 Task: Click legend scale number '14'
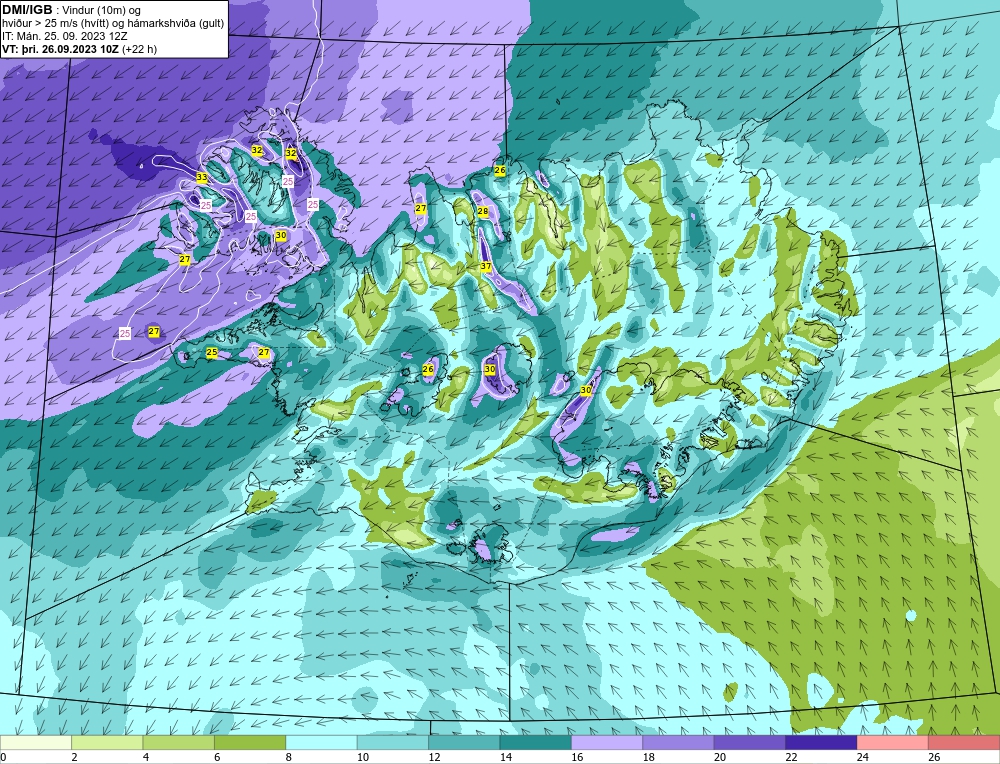click(x=506, y=757)
